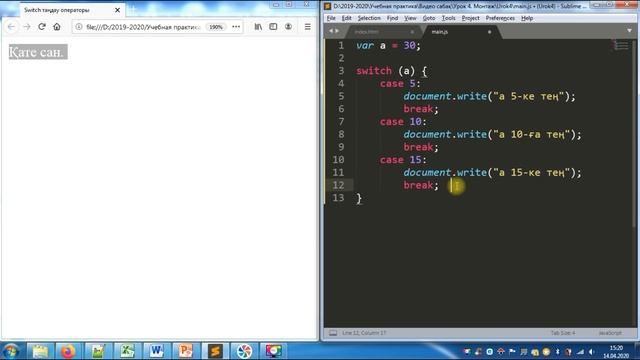Image resolution: width=640 pixels, height=360 pixels.
Task: Open tab list dropdown arrow in Sublime
Action: pos(629,31)
